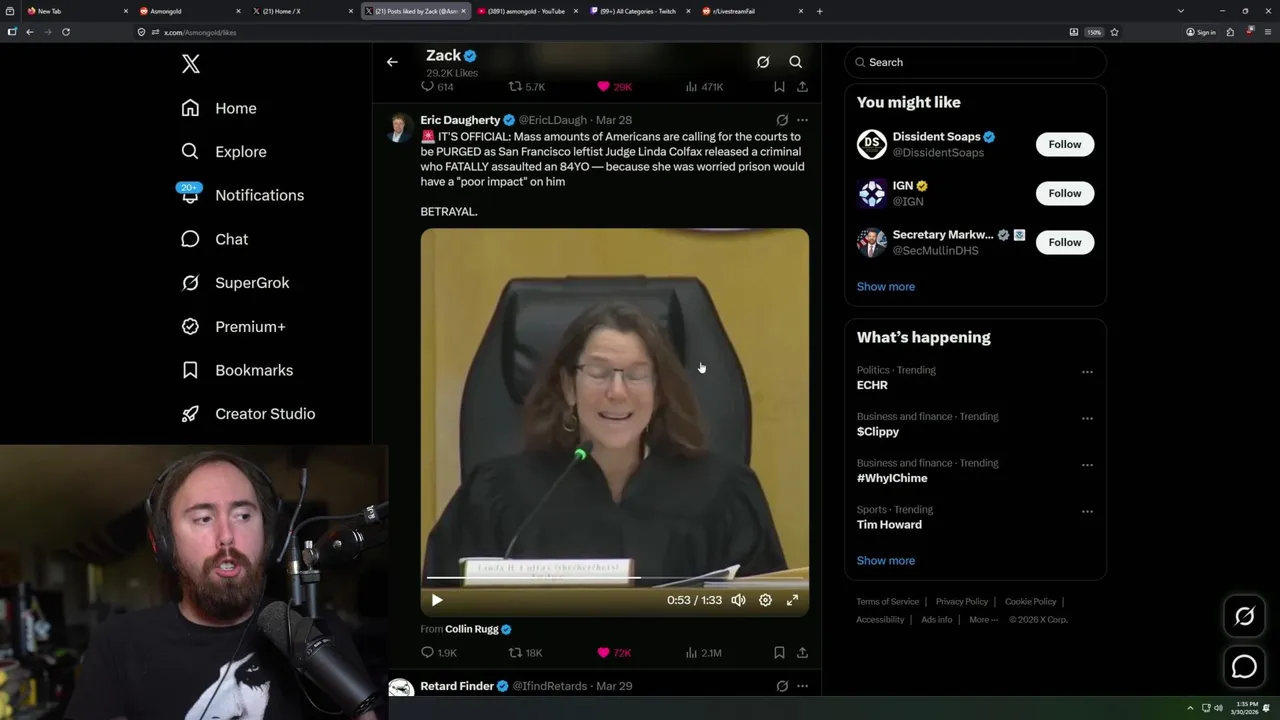This screenshot has height=720, width=1280.
Task: Go to Home in the sidebar
Action: point(219,108)
